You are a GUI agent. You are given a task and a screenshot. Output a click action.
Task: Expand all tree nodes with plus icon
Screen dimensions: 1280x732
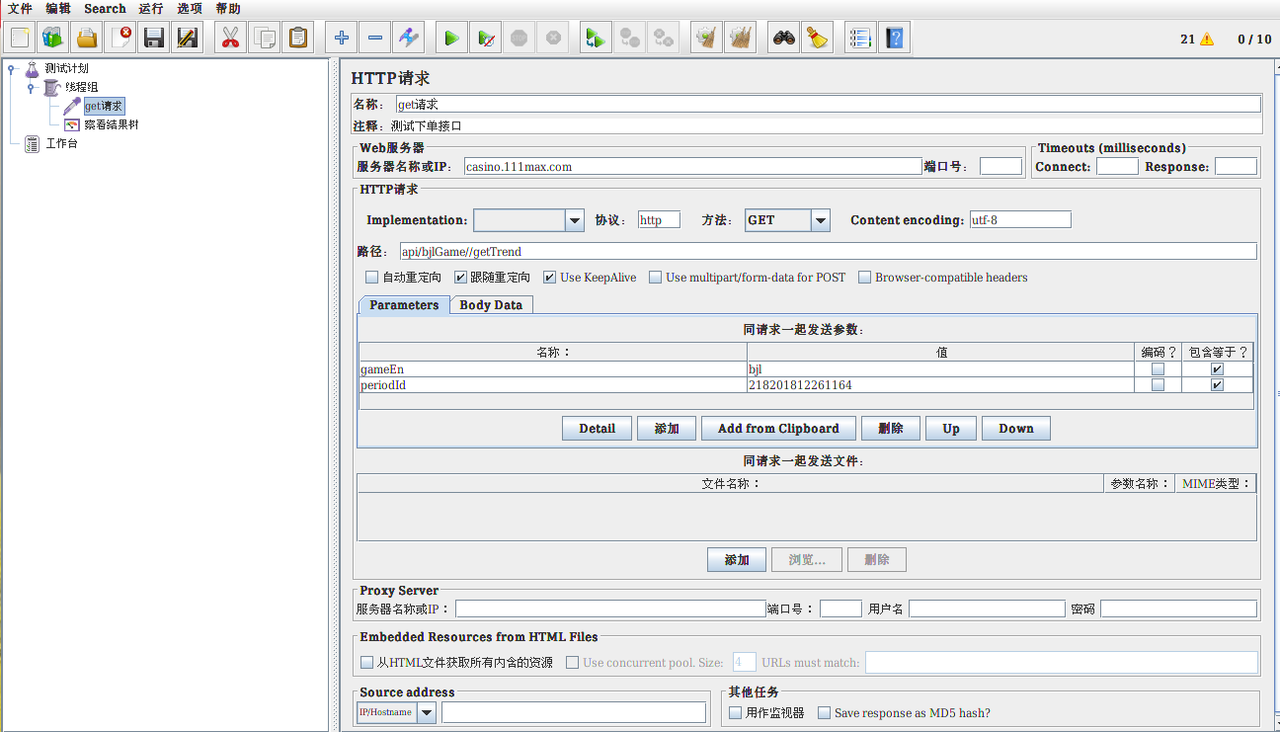341,39
